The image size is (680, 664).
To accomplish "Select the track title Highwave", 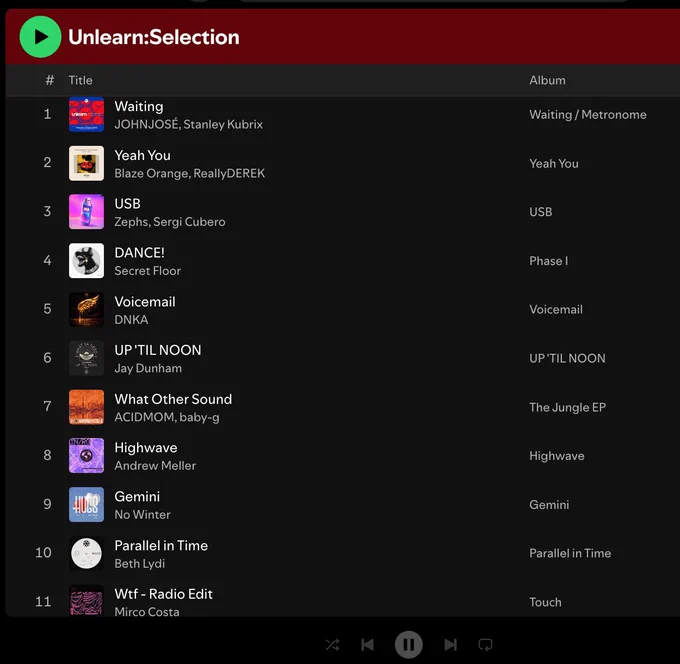I will coord(146,448).
